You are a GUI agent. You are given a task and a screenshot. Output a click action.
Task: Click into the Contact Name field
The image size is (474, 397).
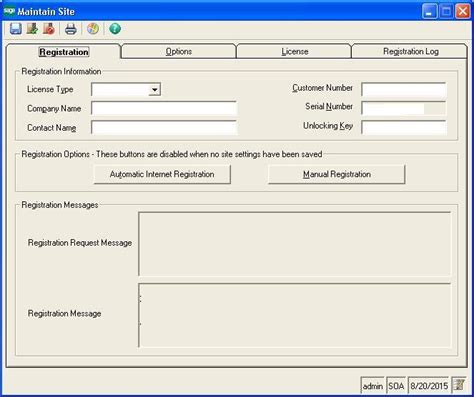(x=164, y=128)
